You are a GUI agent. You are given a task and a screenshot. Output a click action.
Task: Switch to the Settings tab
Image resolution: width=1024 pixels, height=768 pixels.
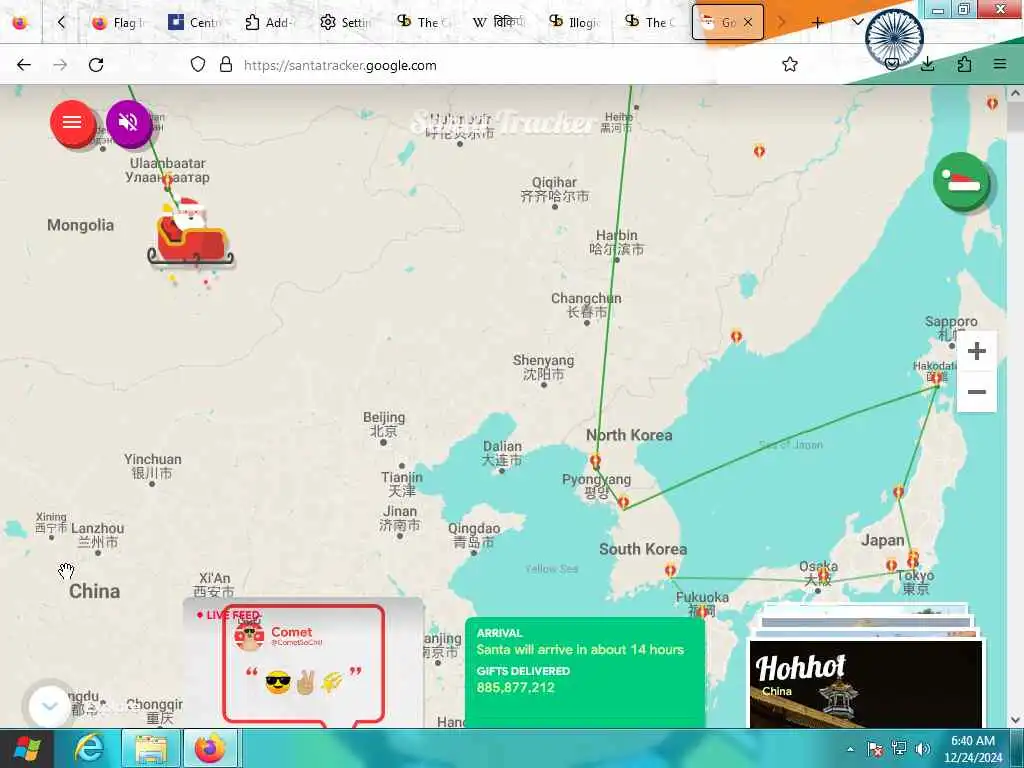(x=346, y=23)
